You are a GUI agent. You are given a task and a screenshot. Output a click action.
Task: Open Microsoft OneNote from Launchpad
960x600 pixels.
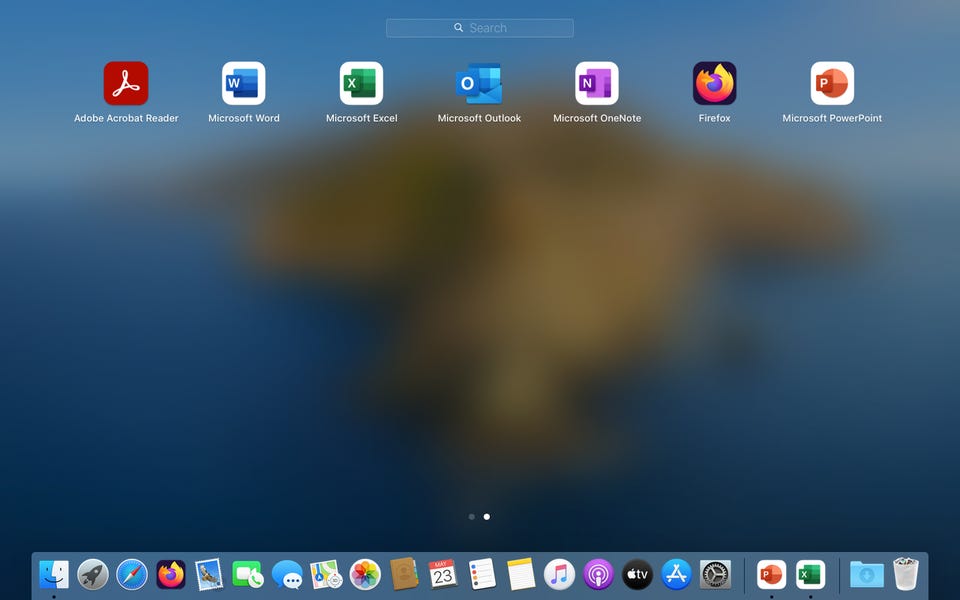pos(597,83)
